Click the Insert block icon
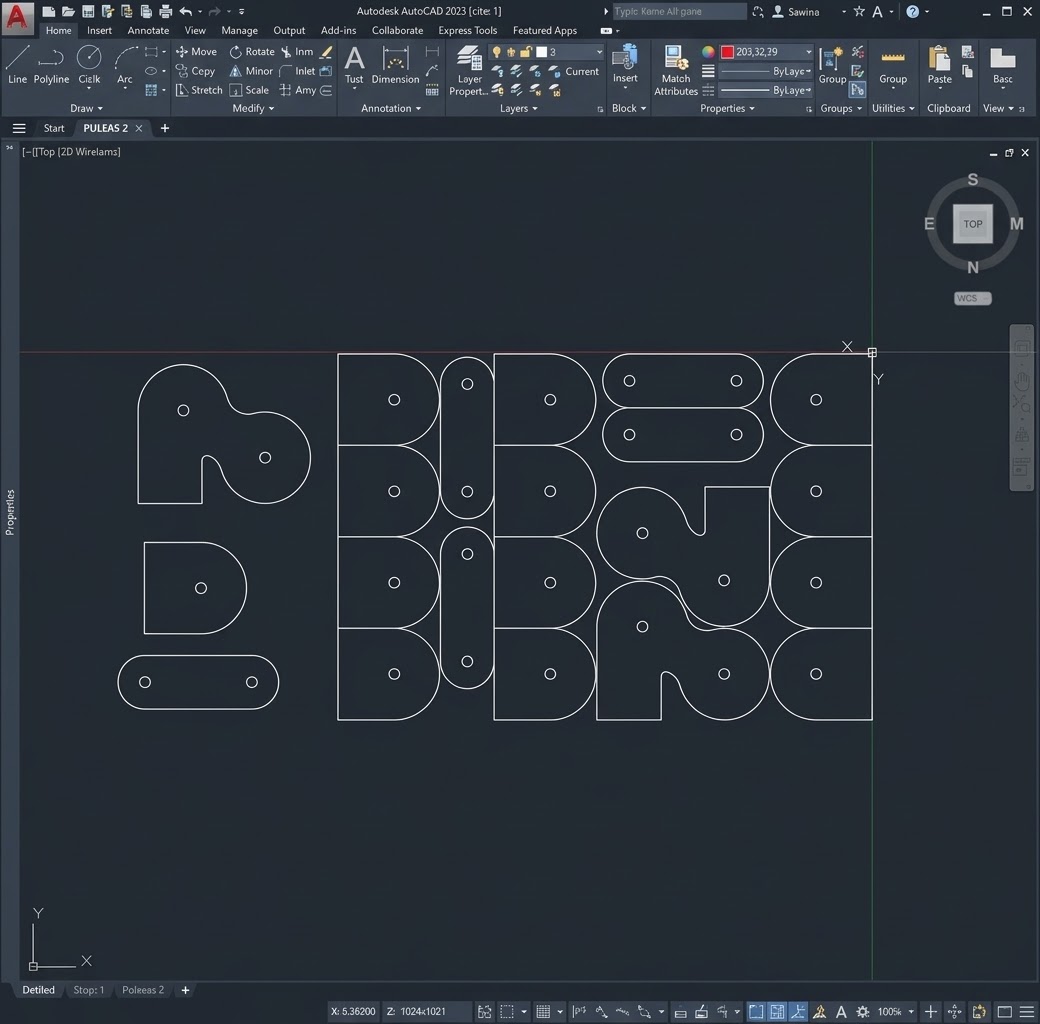 tap(625, 65)
